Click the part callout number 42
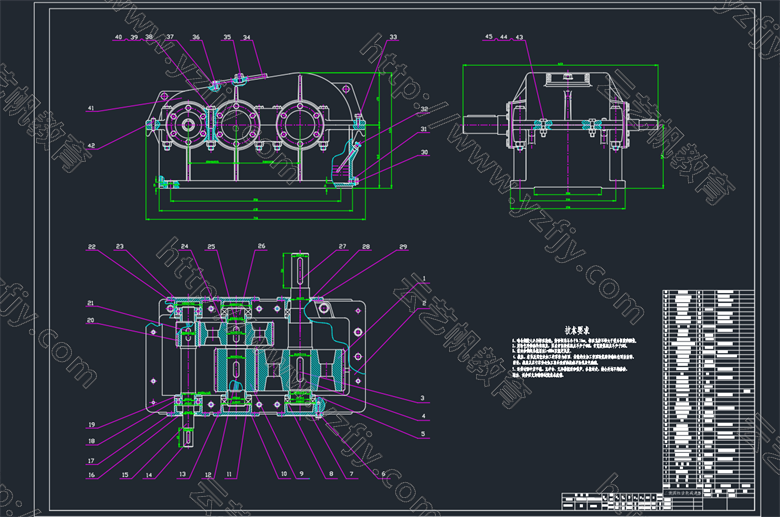Screen dimensions: 780x517 tap(91, 146)
